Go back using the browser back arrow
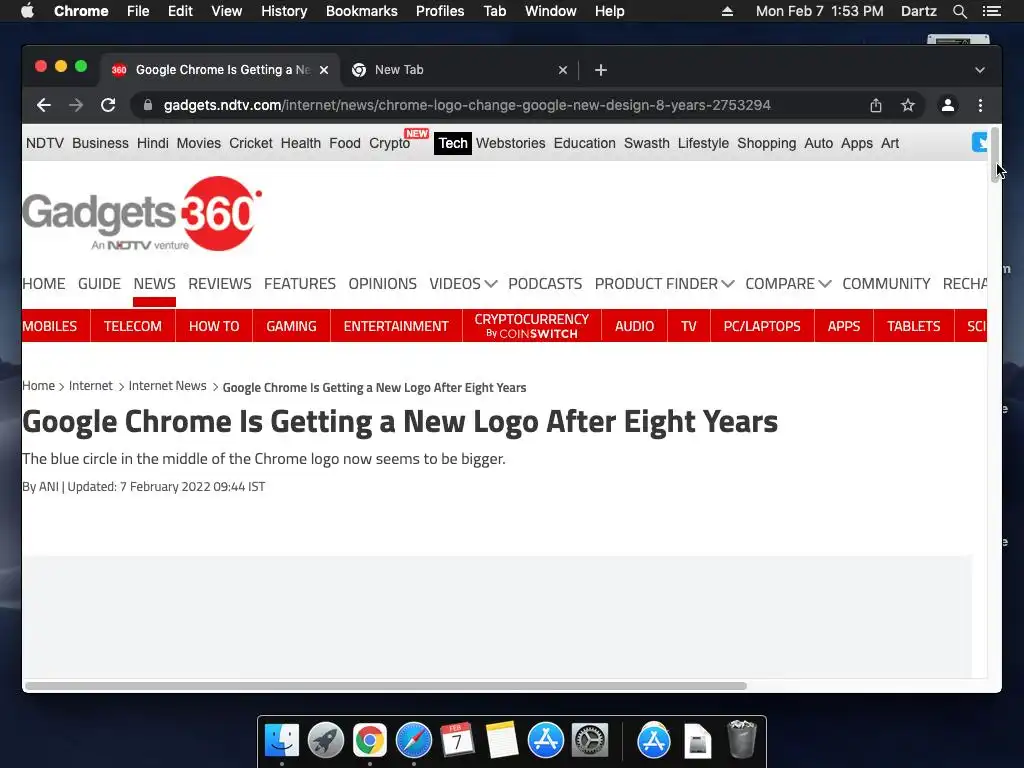1024x768 pixels. pyautogui.click(x=44, y=105)
